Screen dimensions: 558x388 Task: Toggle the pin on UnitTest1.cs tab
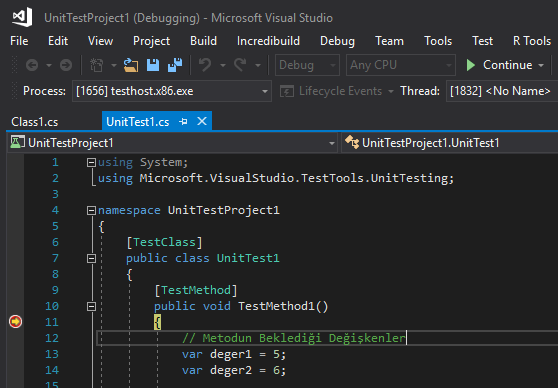183,122
